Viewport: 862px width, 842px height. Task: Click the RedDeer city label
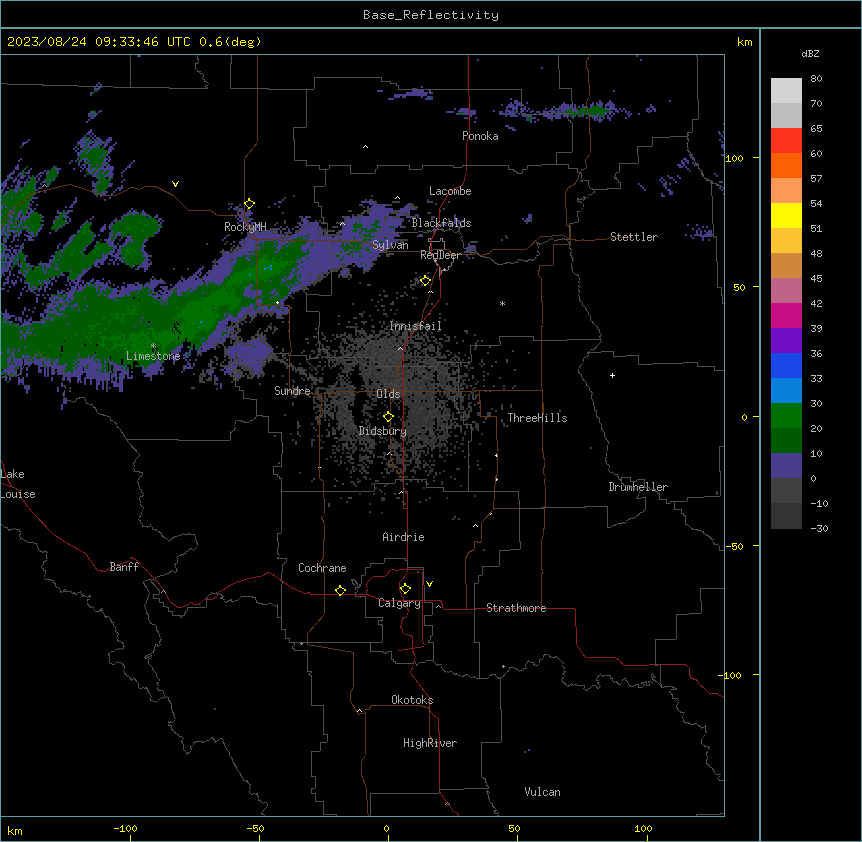[440, 255]
